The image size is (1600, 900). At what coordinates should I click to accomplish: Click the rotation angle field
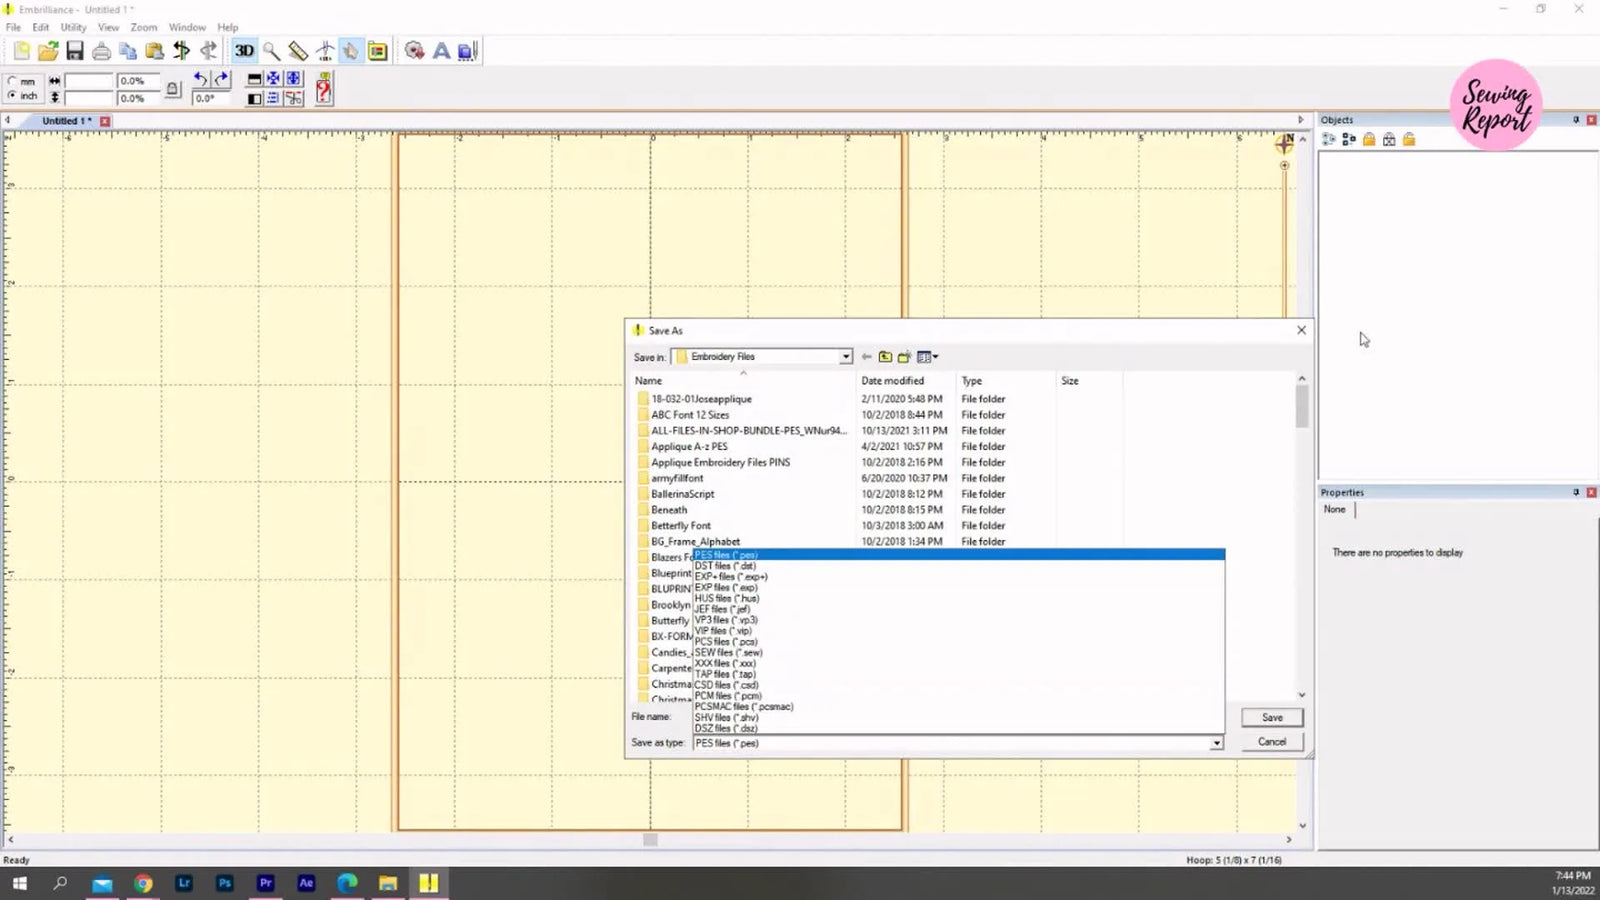pyautogui.click(x=210, y=98)
